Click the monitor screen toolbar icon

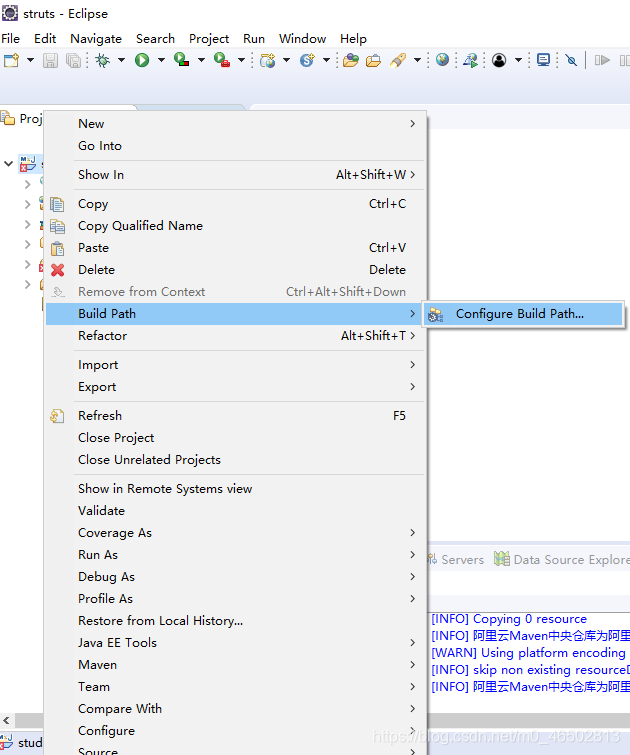click(543, 60)
